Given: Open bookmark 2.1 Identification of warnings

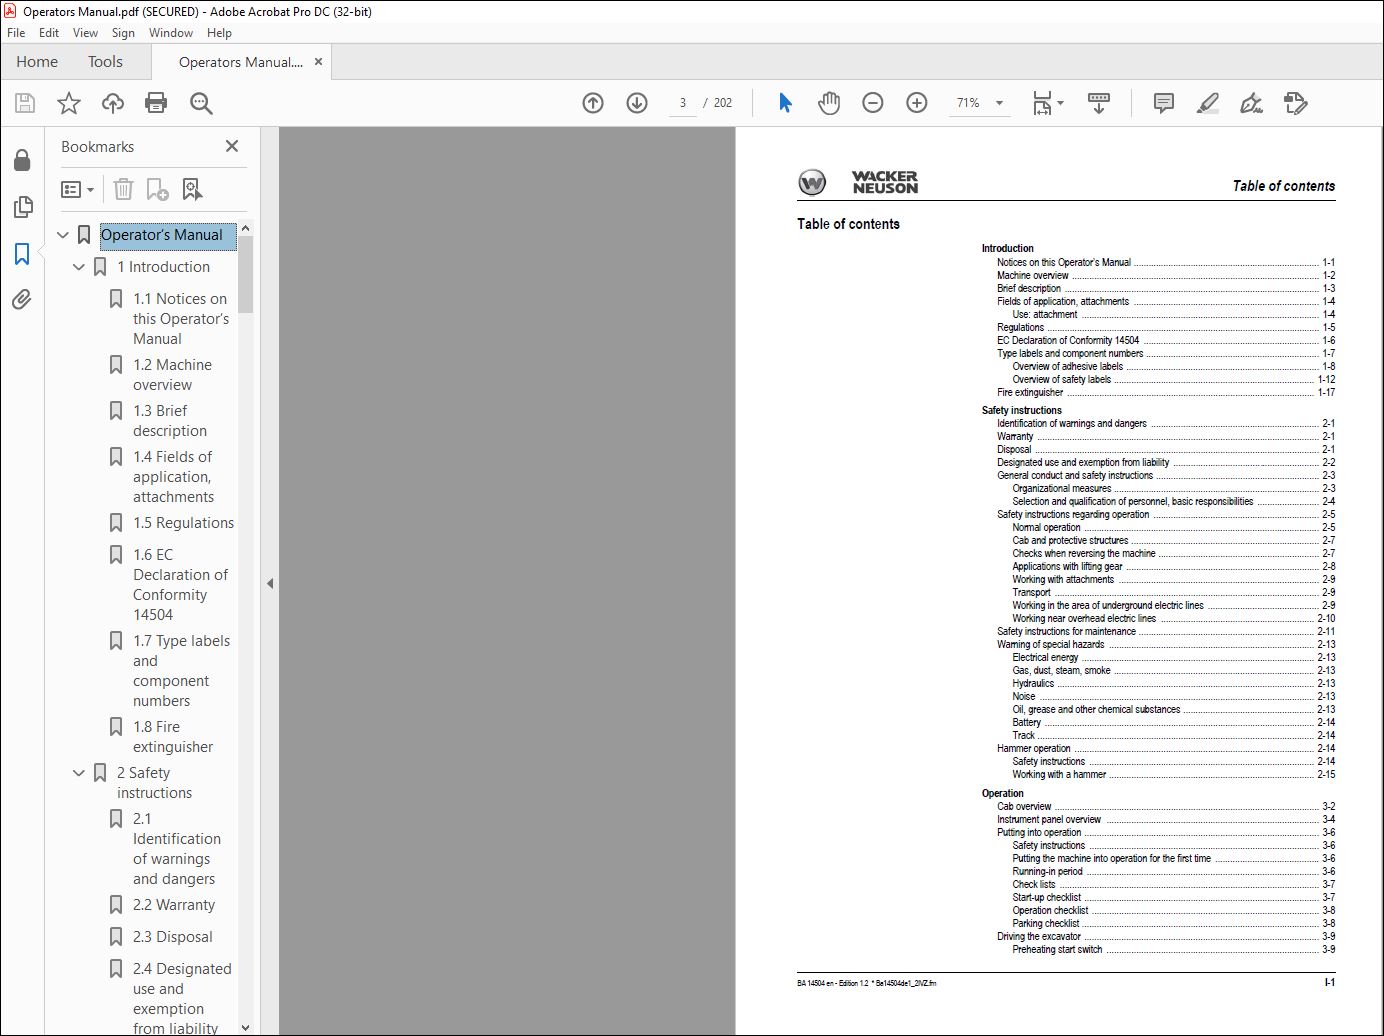Looking at the screenshot, I should (x=176, y=849).
